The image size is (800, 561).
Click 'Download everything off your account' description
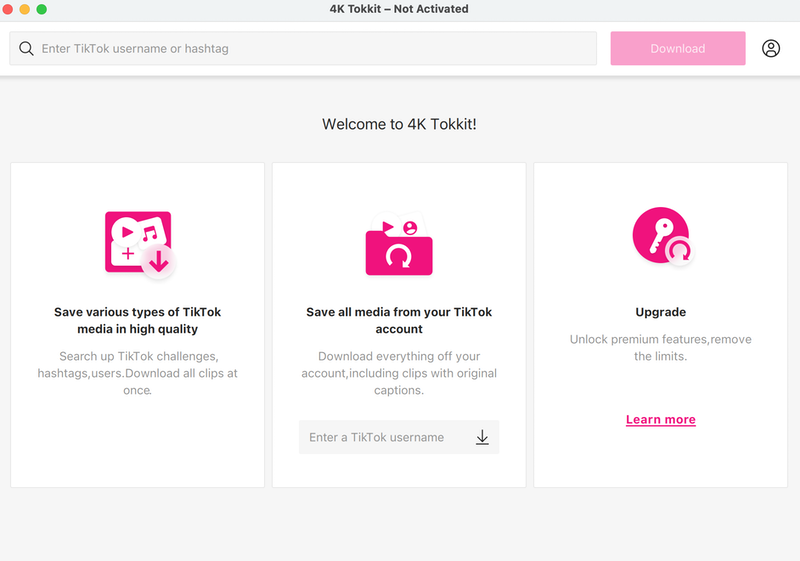pos(399,373)
